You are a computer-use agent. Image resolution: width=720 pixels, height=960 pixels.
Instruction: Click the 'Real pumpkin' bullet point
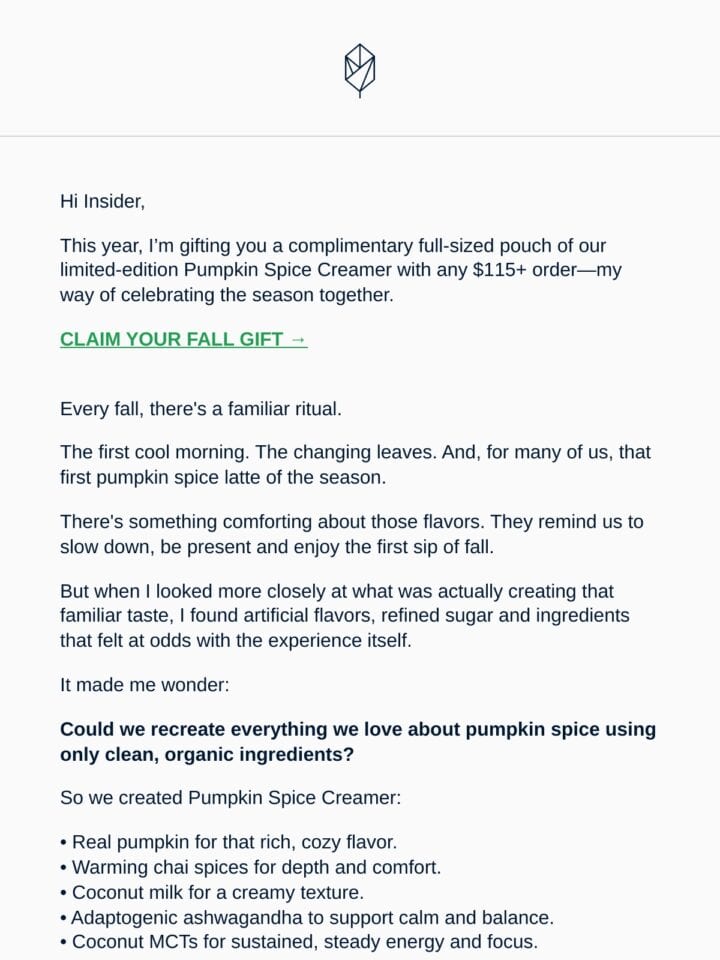click(x=228, y=842)
